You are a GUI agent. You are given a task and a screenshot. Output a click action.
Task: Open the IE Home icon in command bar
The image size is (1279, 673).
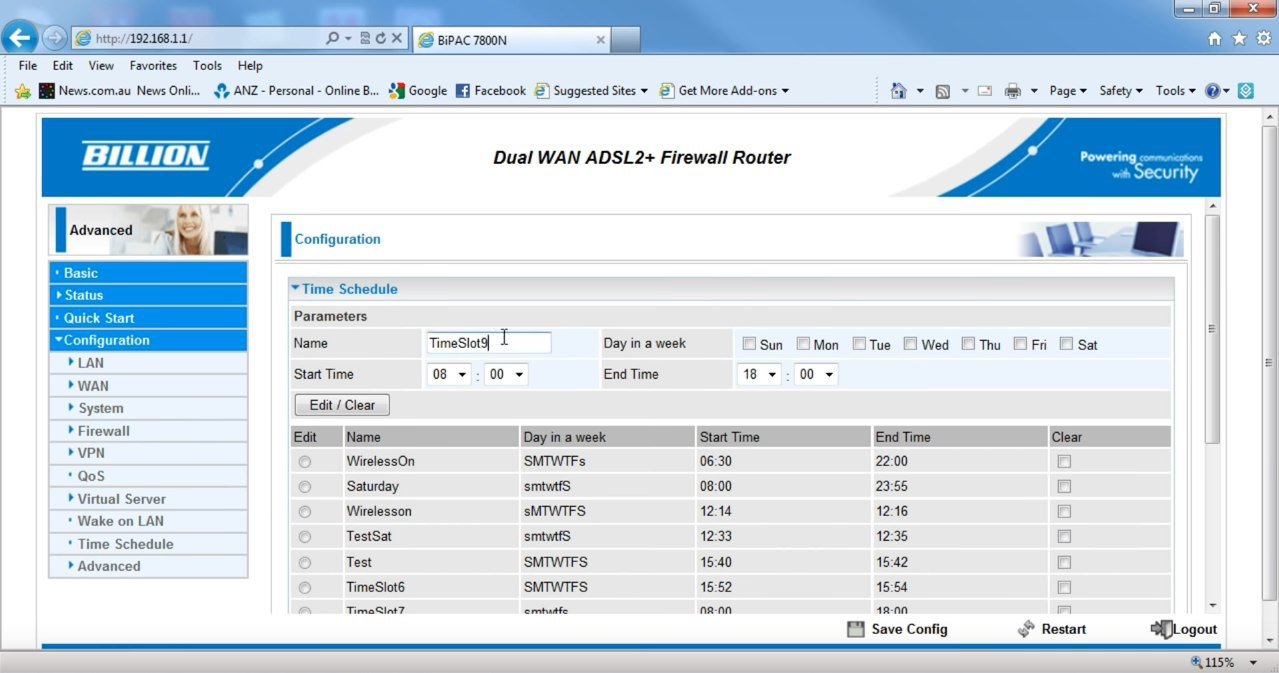[x=898, y=91]
